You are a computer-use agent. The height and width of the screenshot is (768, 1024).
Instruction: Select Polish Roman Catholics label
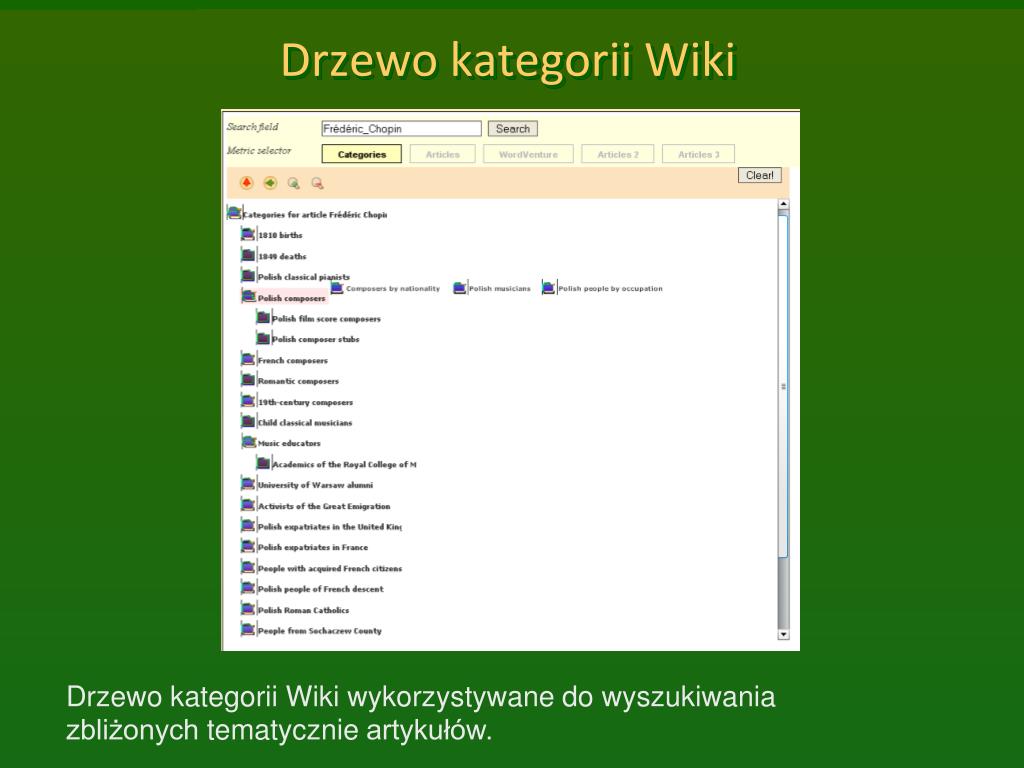(x=304, y=610)
